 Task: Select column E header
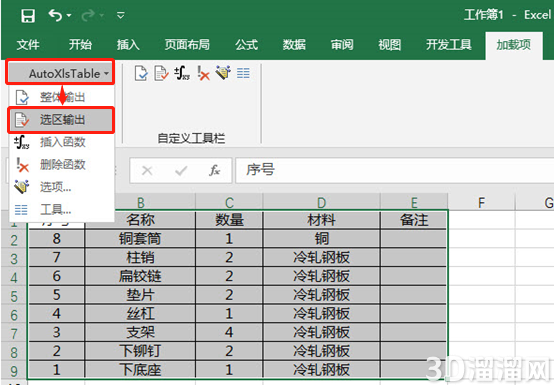click(414, 202)
